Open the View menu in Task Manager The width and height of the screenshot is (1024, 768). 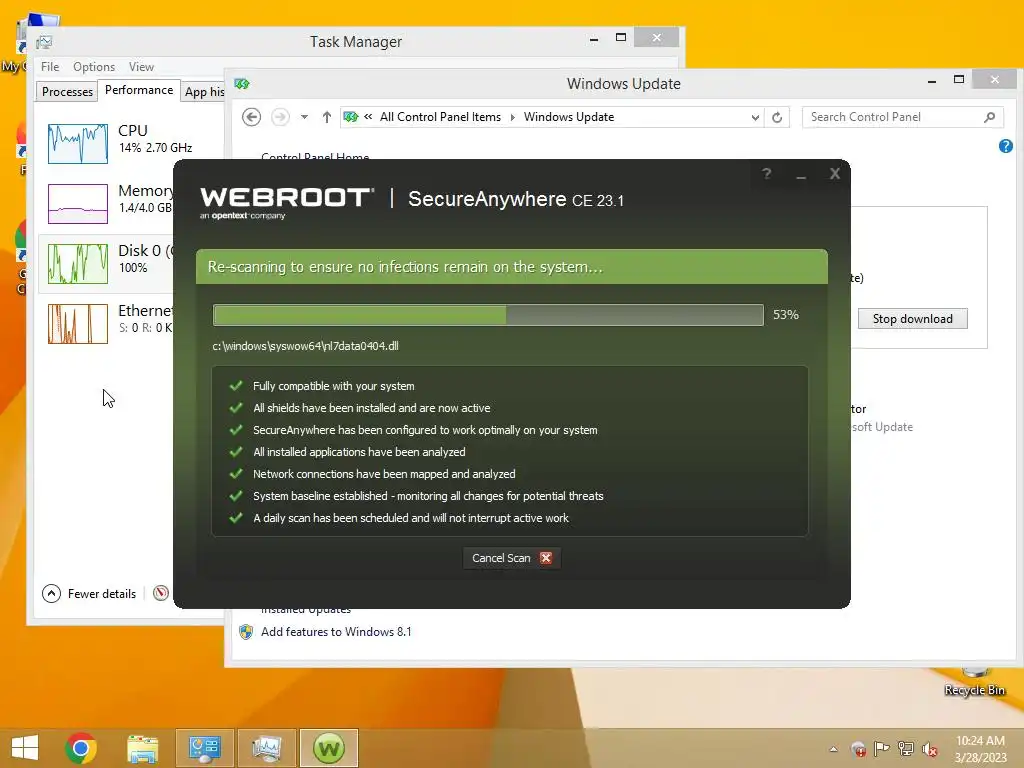pyautogui.click(x=141, y=67)
